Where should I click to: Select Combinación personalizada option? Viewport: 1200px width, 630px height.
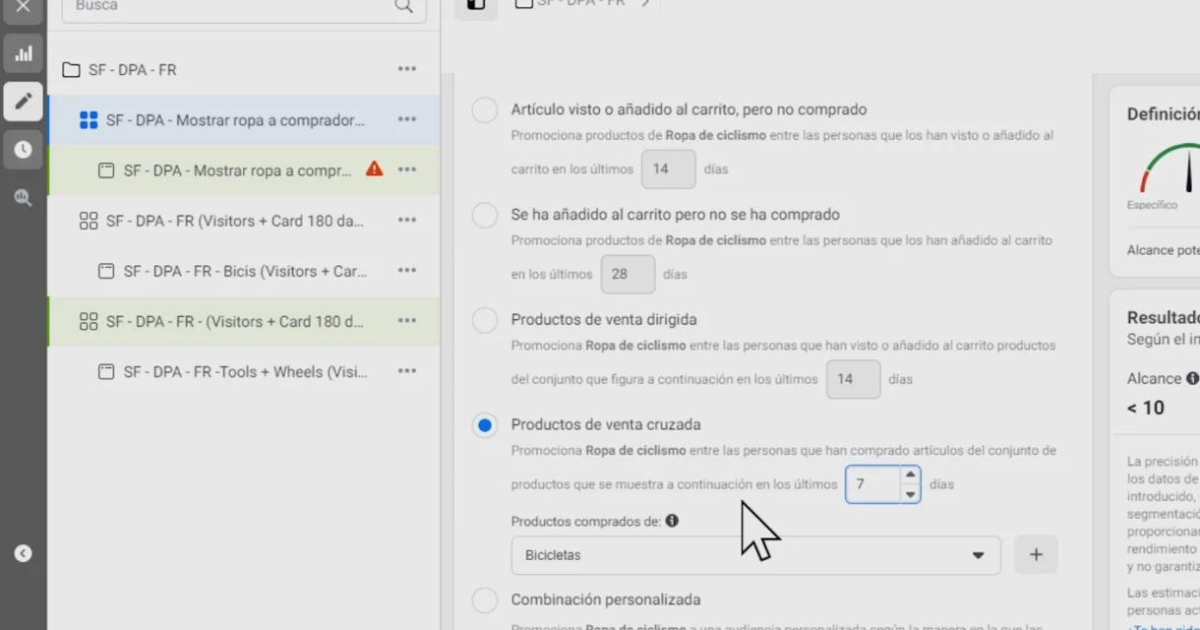pos(485,600)
